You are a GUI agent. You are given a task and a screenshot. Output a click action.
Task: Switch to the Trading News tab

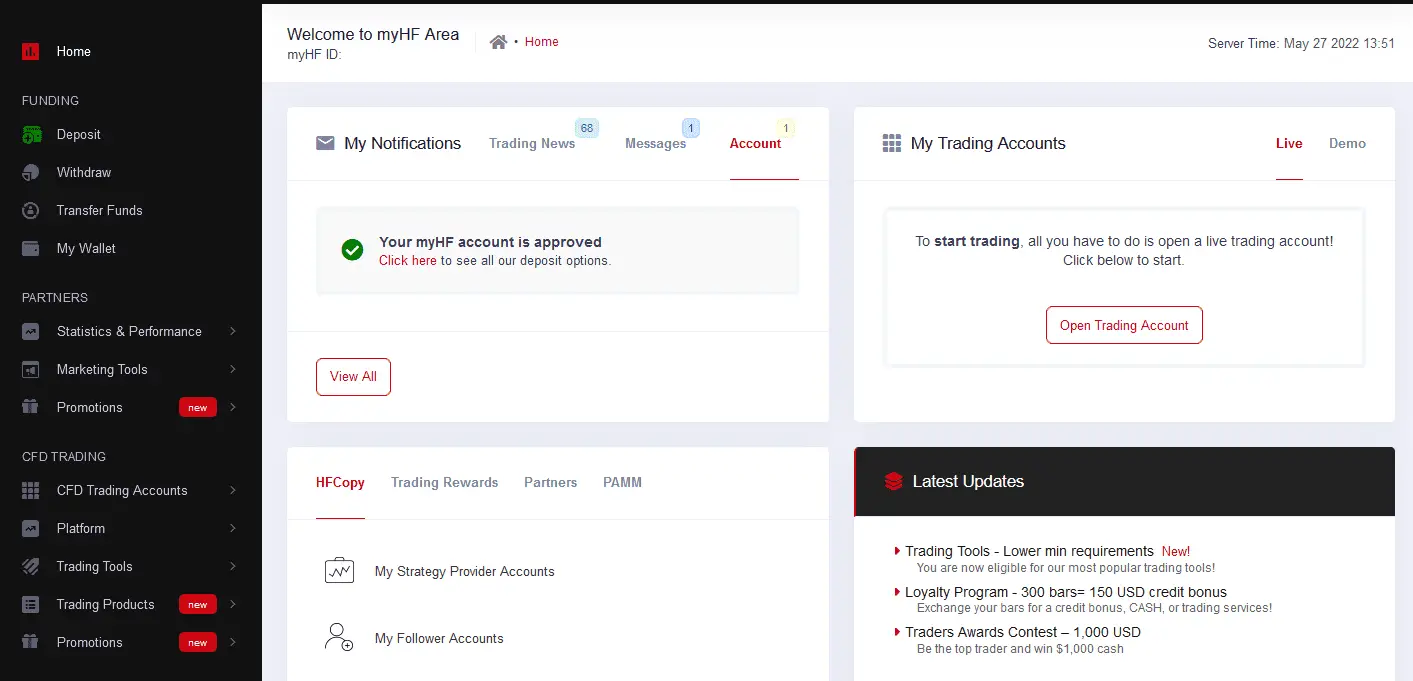pyautogui.click(x=531, y=144)
